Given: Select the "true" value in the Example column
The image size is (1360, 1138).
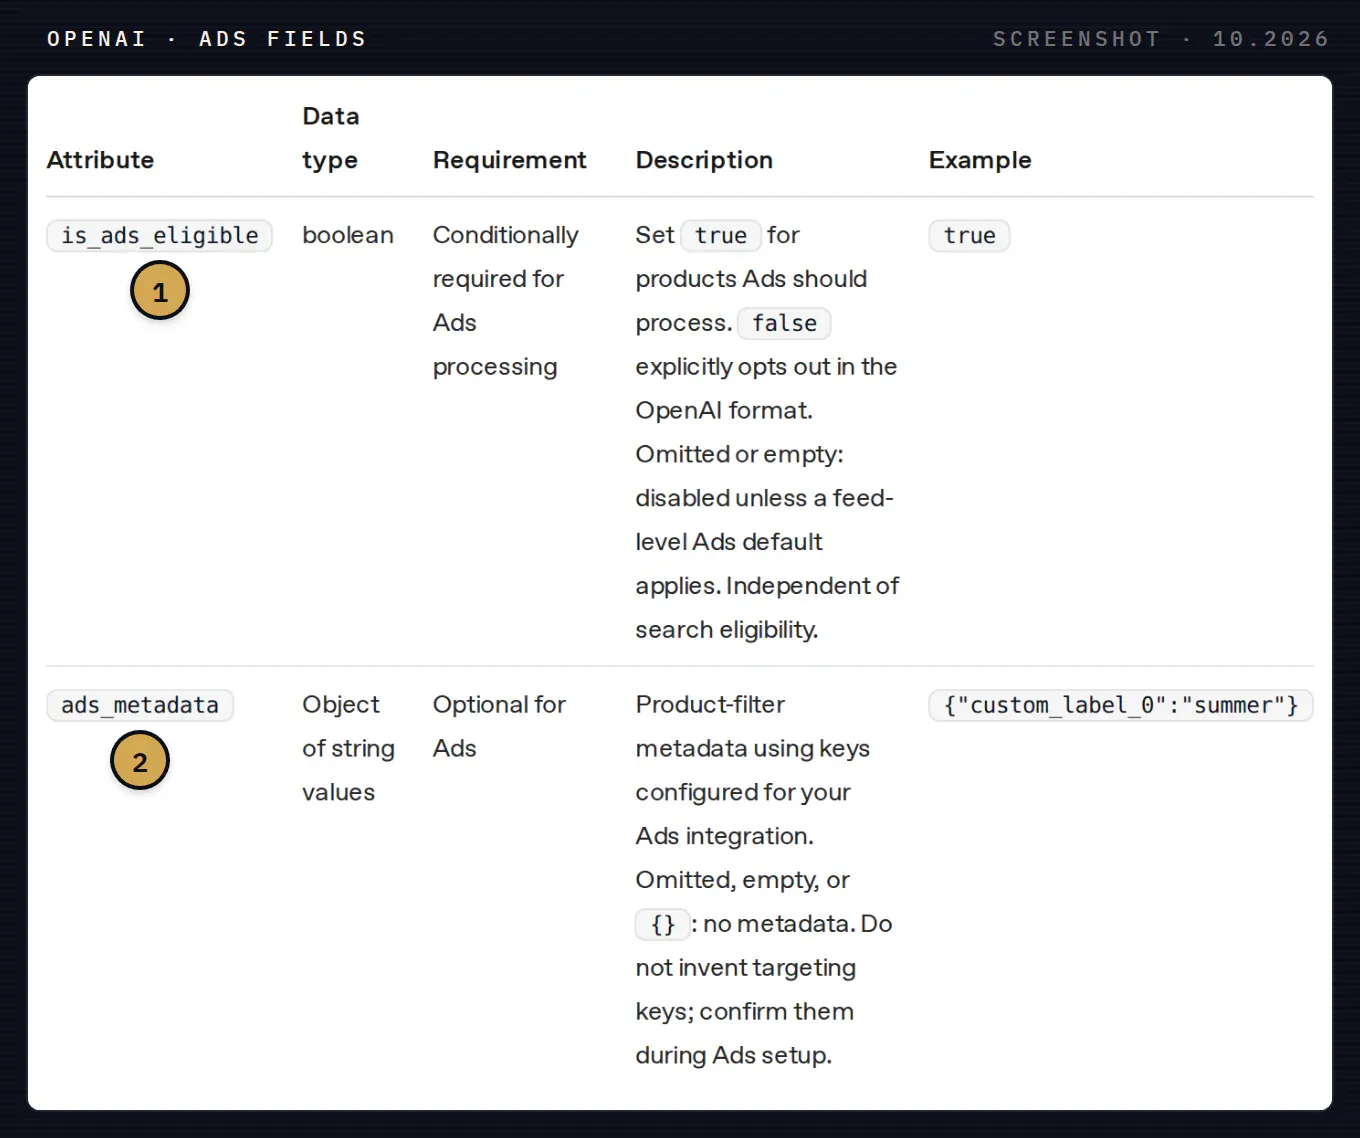Looking at the screenshot, I should click(969, 236).
